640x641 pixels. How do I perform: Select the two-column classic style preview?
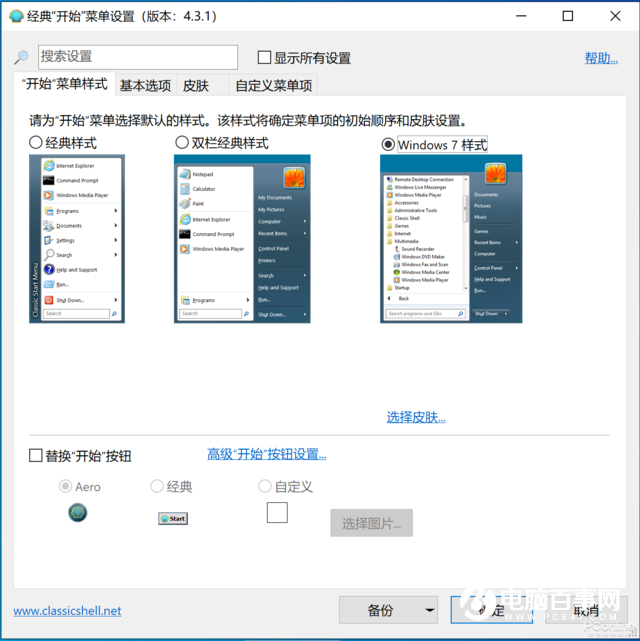[242, 237]
